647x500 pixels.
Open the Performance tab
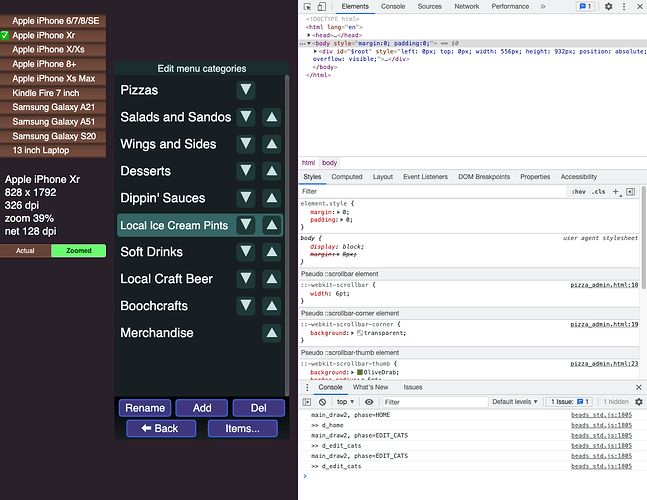tap(510, 7)
